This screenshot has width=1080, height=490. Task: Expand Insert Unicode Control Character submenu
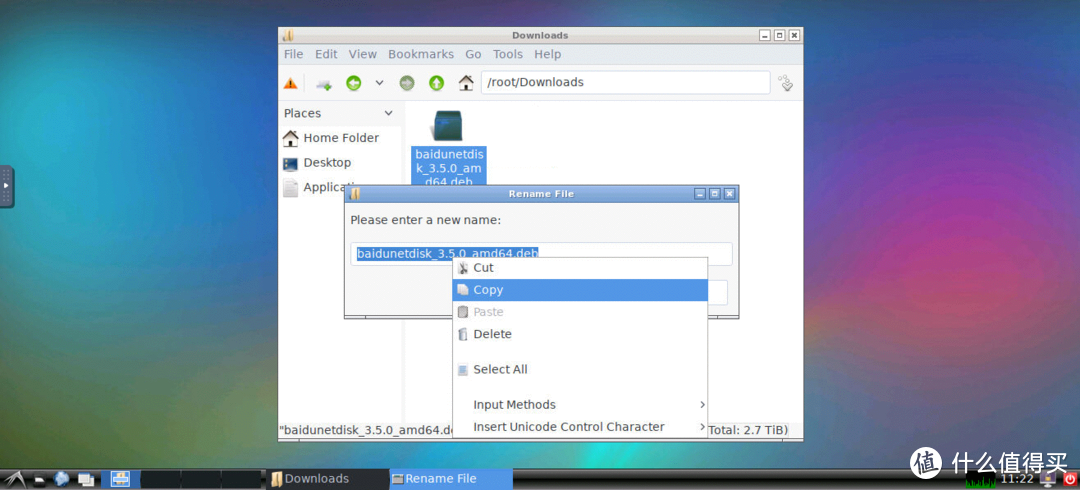coord(580,427)
